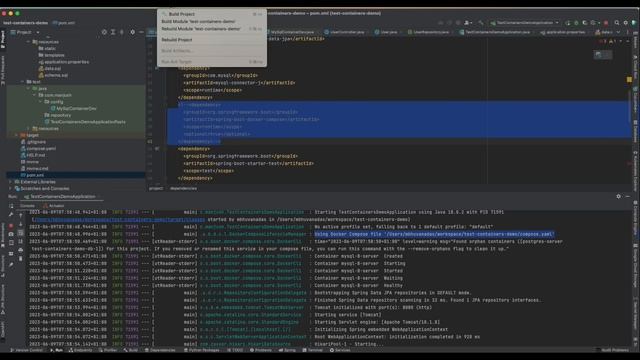Click dependencies breadcrumb below editor
The width and height of the screenshot is (640, 360).
(x=183, y=189)
